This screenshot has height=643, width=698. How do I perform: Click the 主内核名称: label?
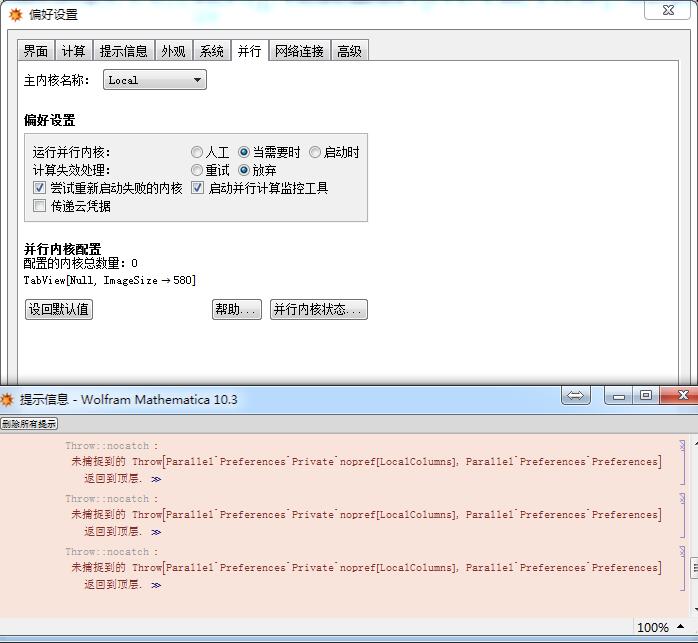pos(57,80)
